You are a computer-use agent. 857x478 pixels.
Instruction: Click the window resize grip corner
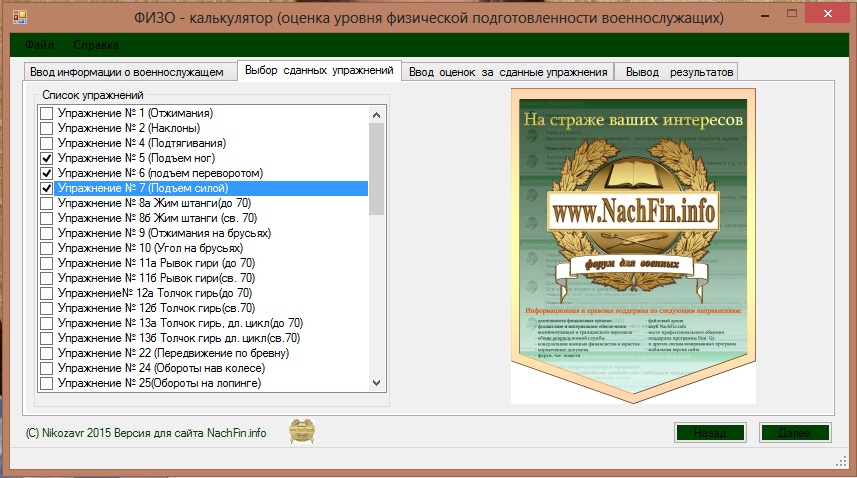pos(842,462)
